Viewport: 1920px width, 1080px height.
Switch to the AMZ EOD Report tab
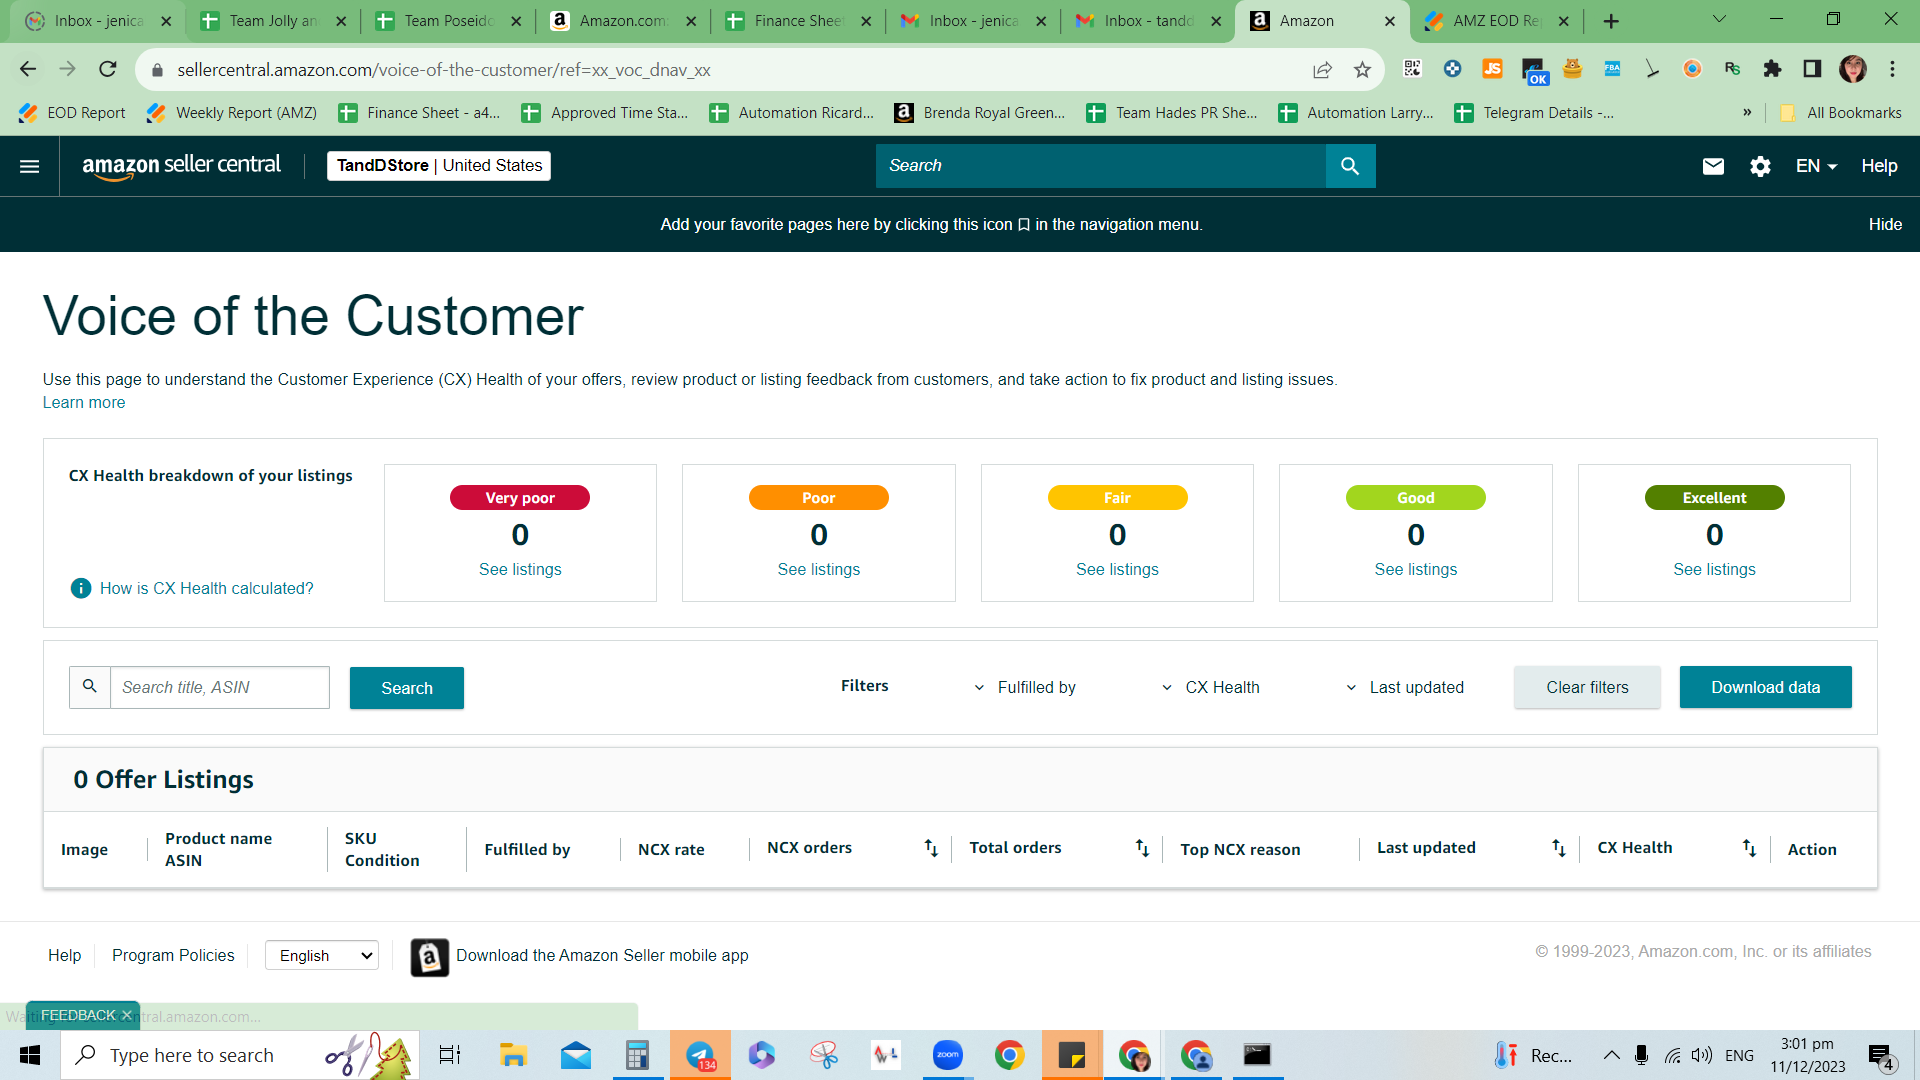(x=1496, y=21)
